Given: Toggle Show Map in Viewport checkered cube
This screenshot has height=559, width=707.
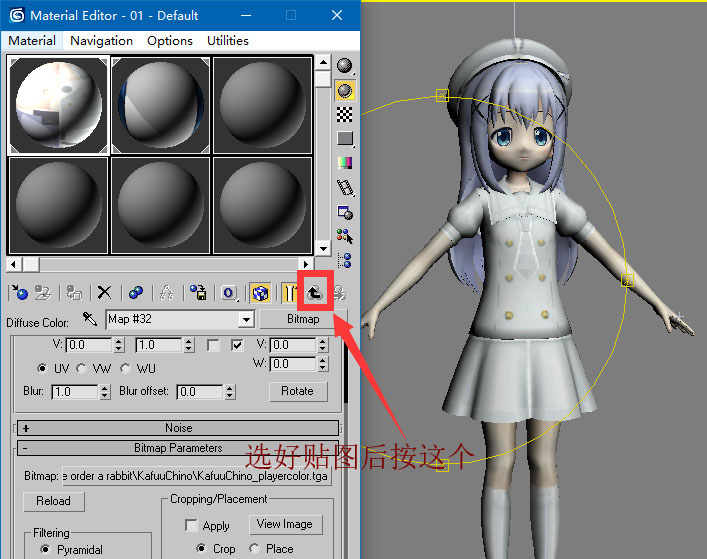Looking at the screenshot, I should tap(260, 293).
